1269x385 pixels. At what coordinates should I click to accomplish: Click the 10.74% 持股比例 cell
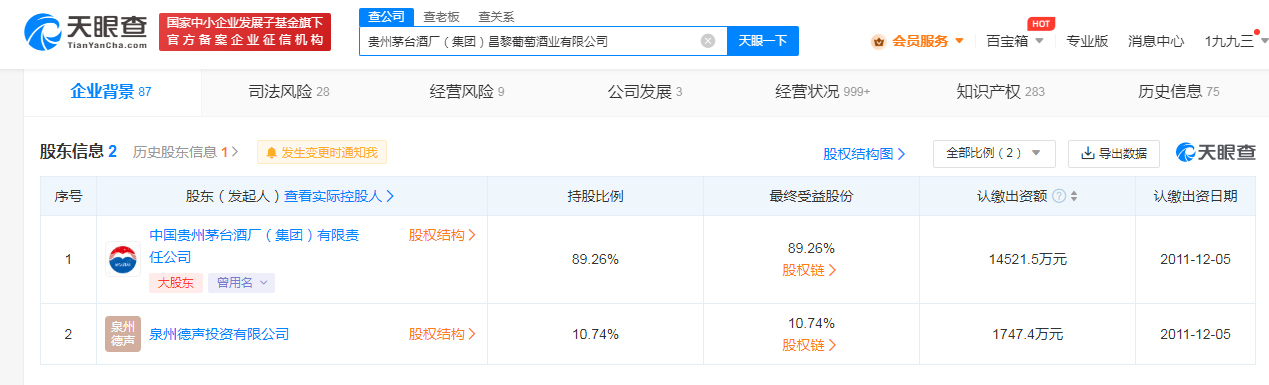click(595, 334)
